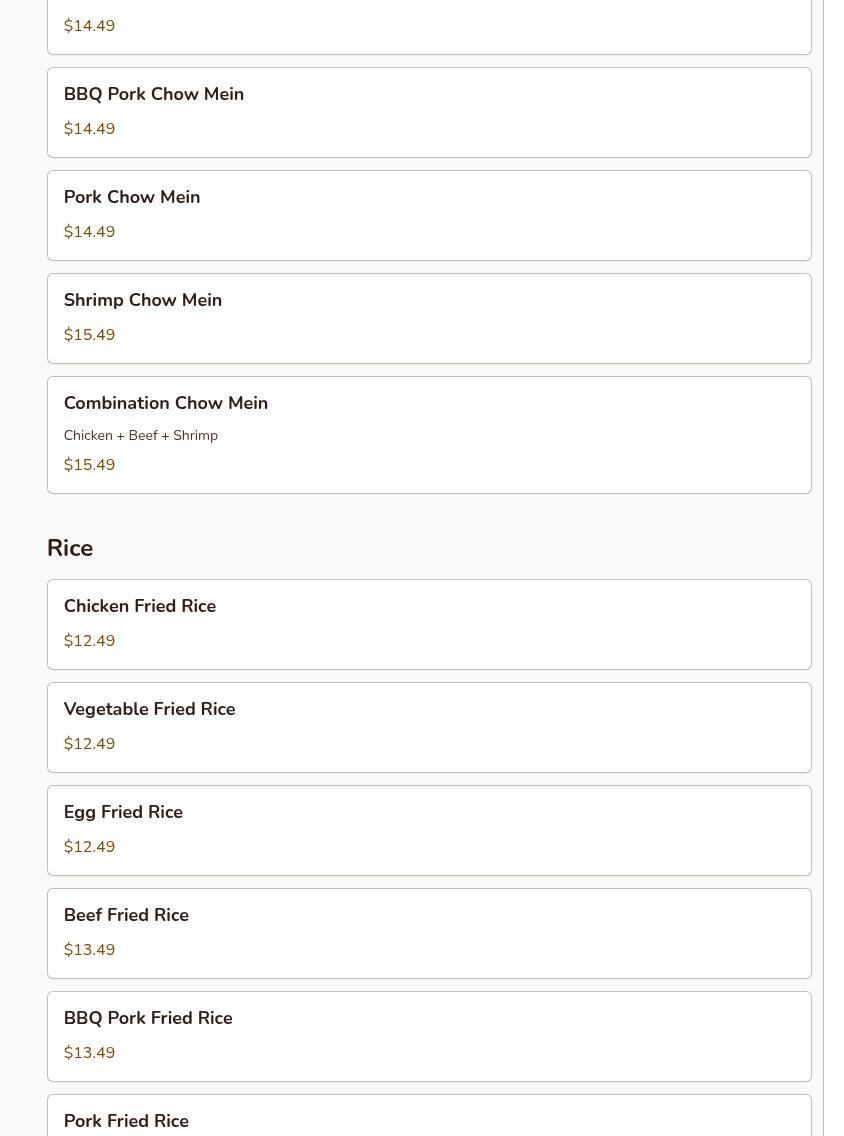This screenshot has height=1136, width=844.
Task: Open the Pork Chow Mein menu card
Action: pos(428,215)
